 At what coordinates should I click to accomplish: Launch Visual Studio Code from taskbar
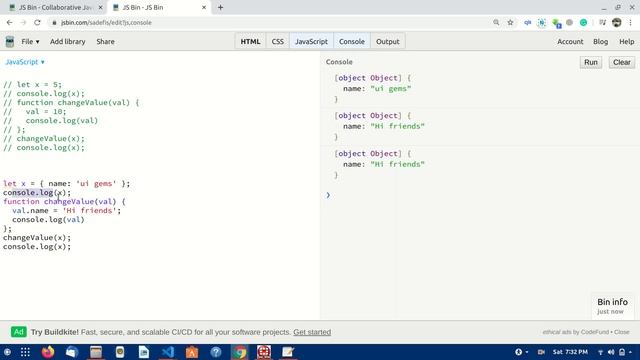tap(168, 352)
